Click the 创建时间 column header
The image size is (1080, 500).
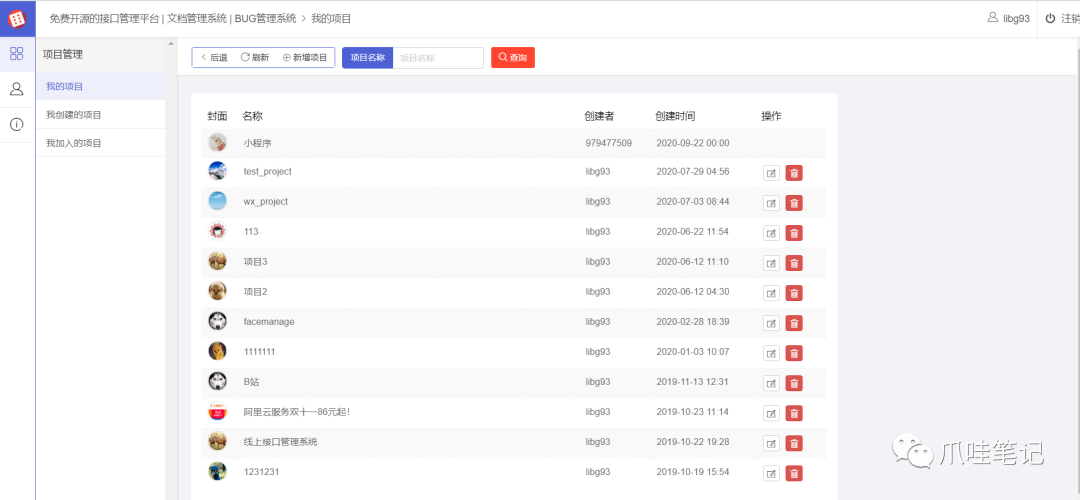675,116
